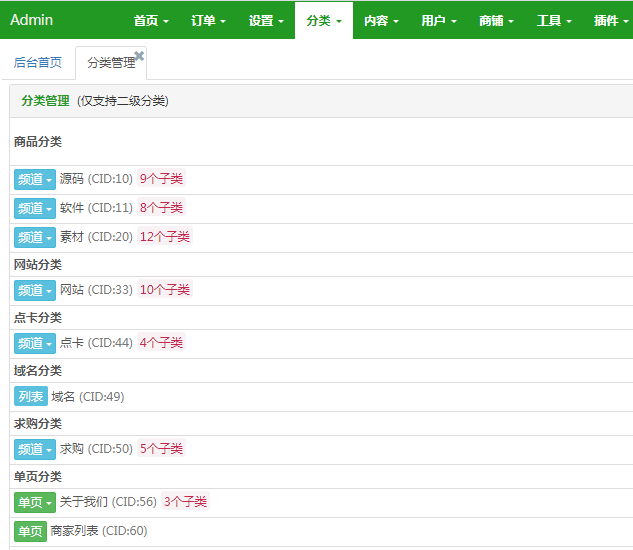Click the 求购分类 section heading
This screenshot has height=550, width=633.
coord(38,424)
